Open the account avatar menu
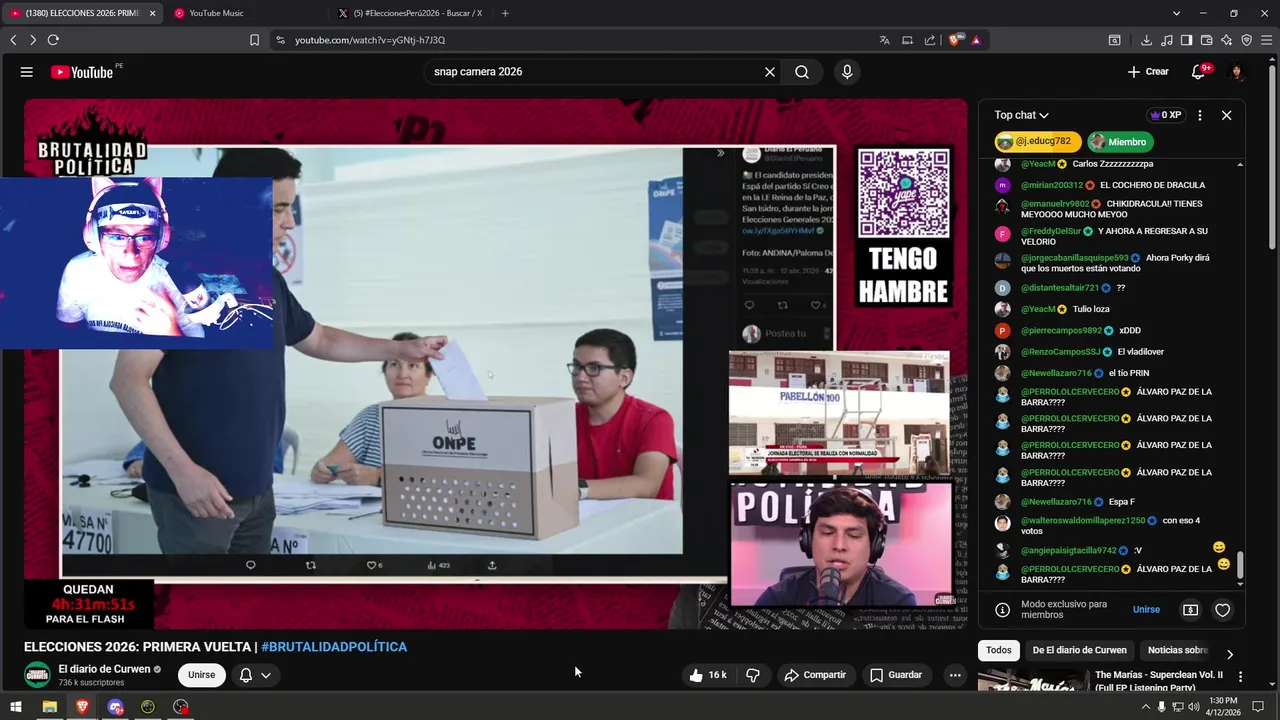1280x720 pixels. [x=1237, y=72]
